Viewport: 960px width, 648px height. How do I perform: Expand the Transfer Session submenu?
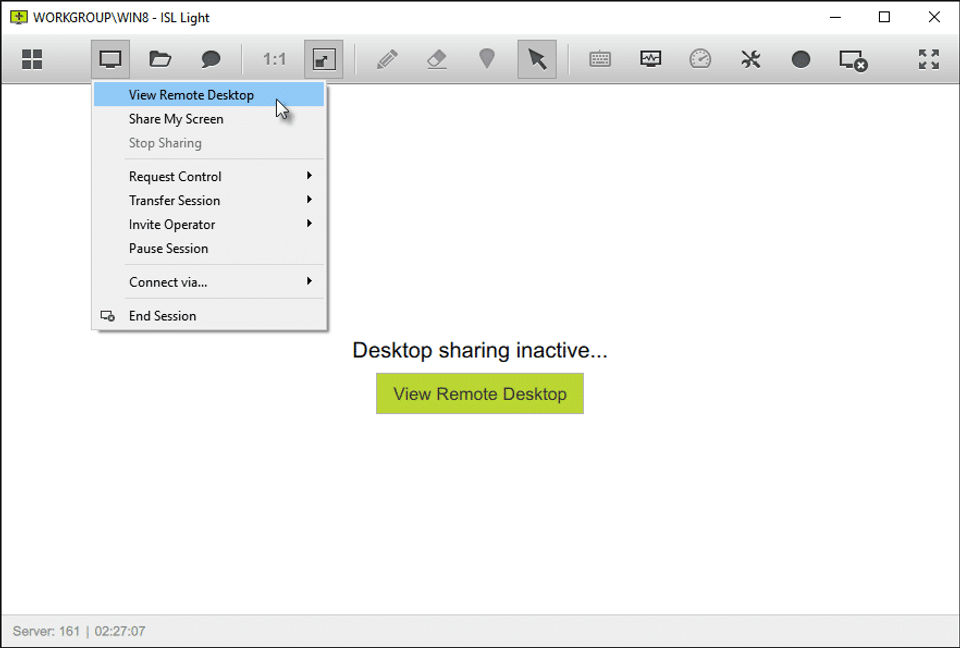(209, 200)
